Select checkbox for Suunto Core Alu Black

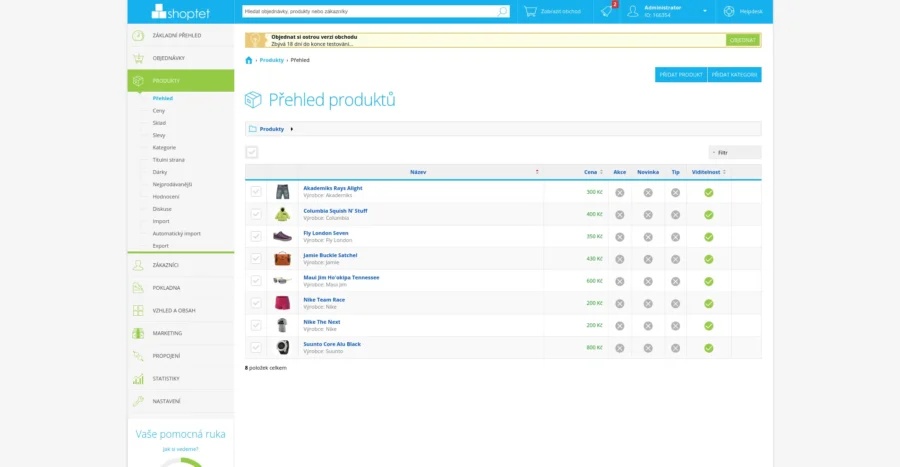pos(256,347)
